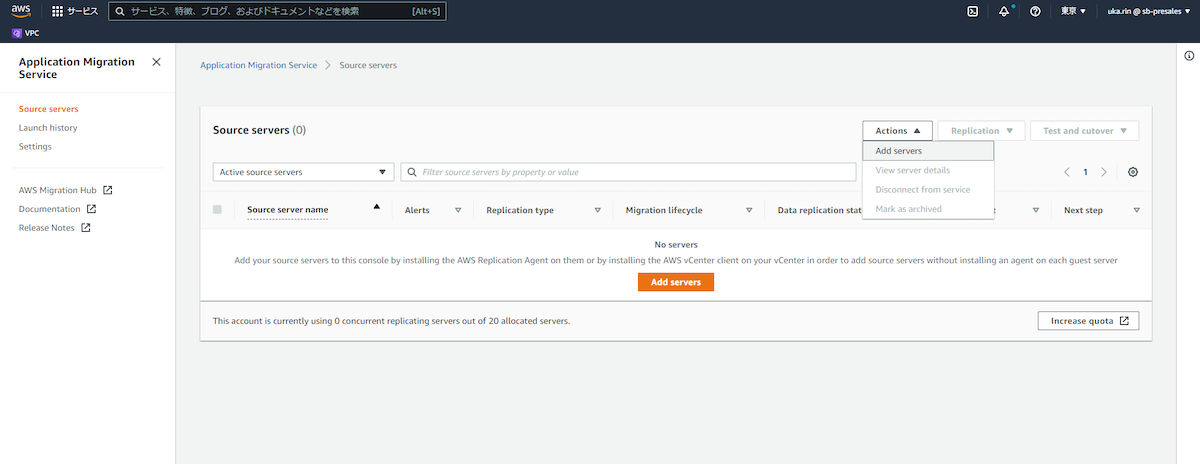Image resolution: width=1200 pixels, height=464 pixels.
Task: Collapse the Actions dropdown button
Action: (x=897, y=131)
